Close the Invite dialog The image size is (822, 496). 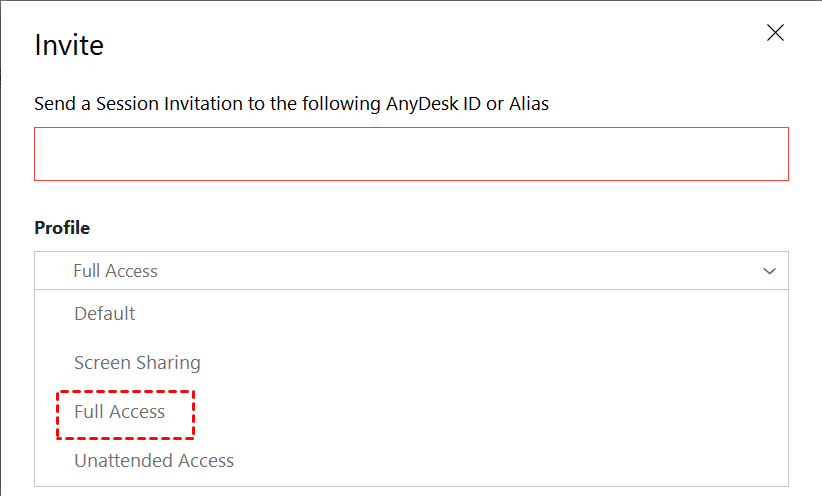pos(775,33)
